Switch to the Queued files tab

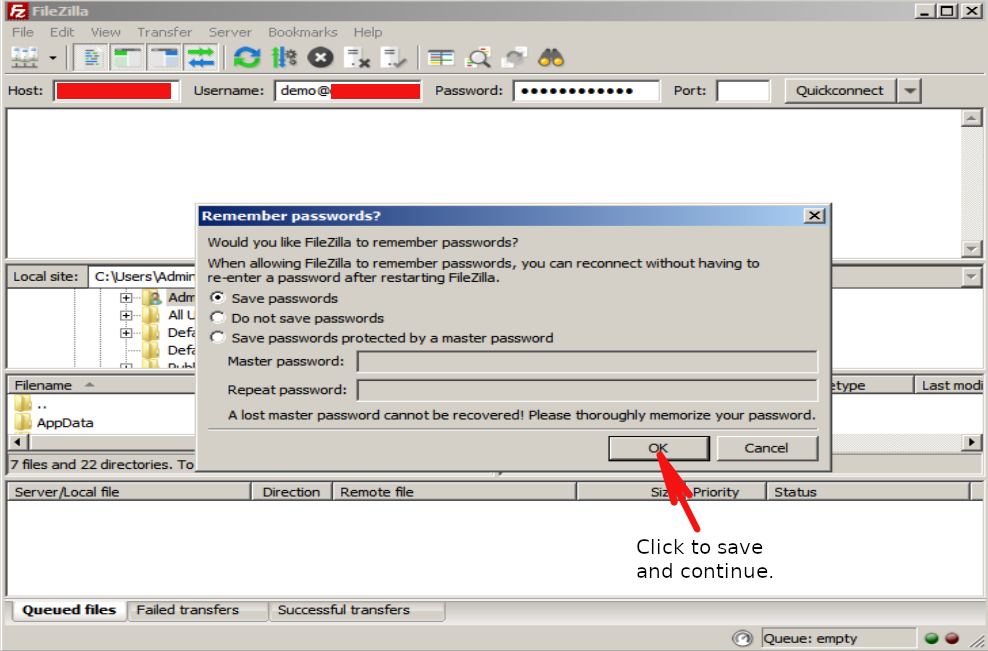[69, 610]
